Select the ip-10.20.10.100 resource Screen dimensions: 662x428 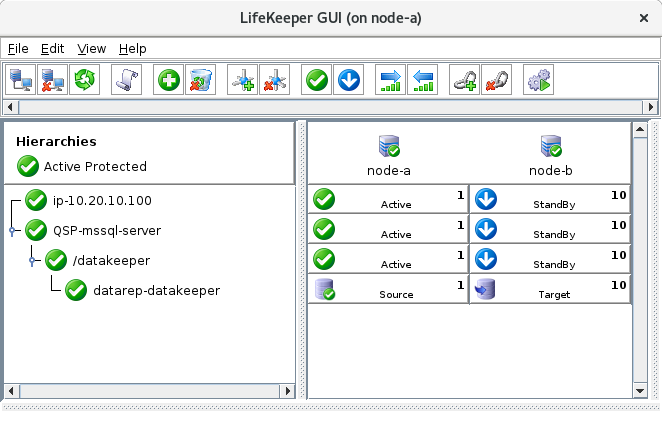(102, 201)
